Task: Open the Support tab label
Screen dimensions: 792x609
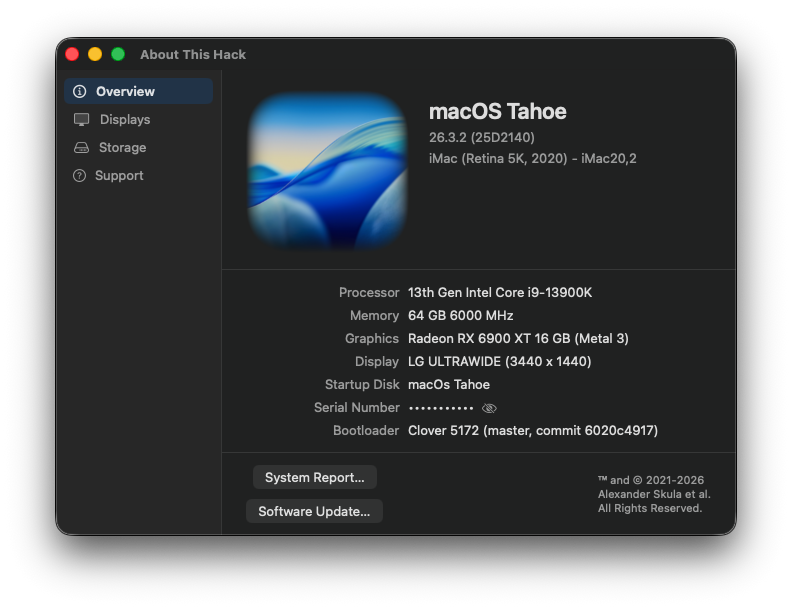Action: pos(119,176)
